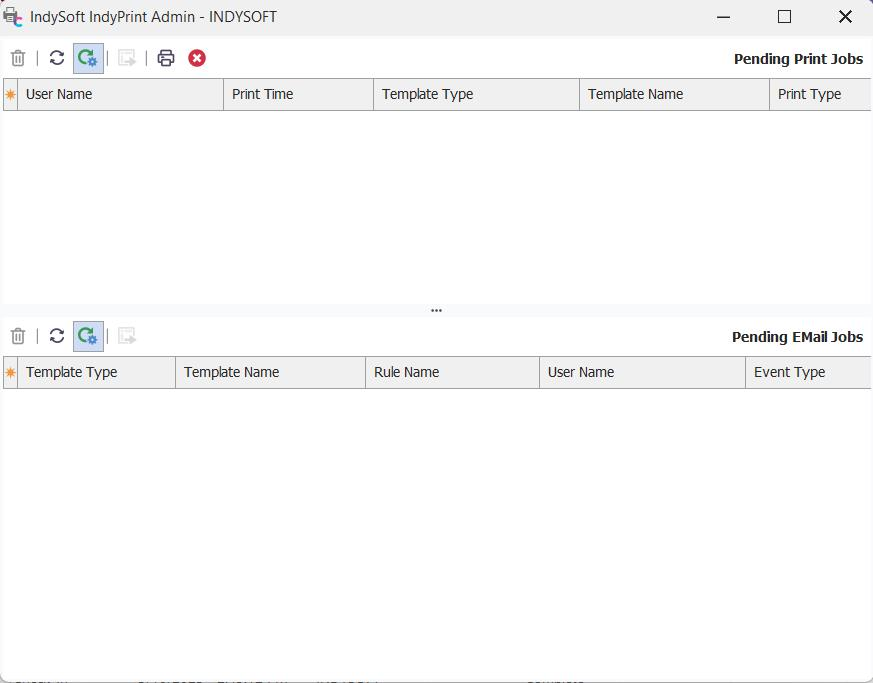Sort email jobs by Event Type column
The width and height of the screenshot is (873, 683).
(x=806, y=373)
